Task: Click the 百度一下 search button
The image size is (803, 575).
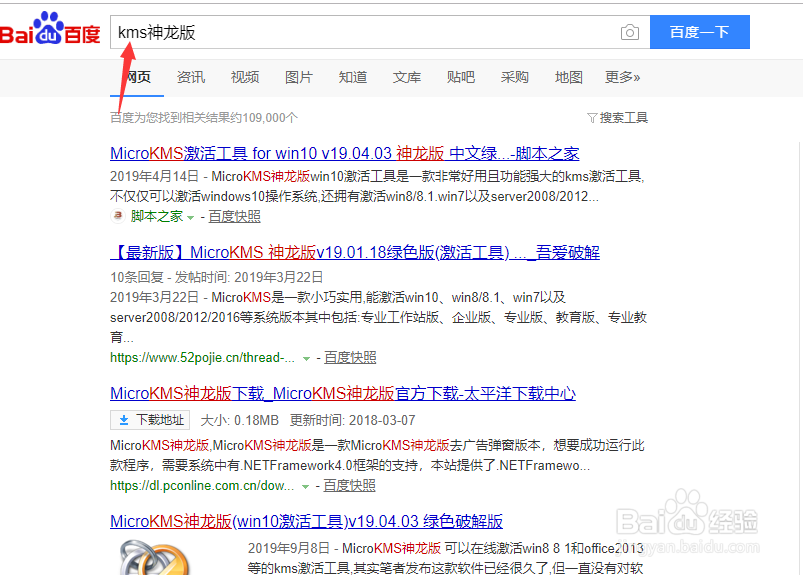Action: pos(700,32)
